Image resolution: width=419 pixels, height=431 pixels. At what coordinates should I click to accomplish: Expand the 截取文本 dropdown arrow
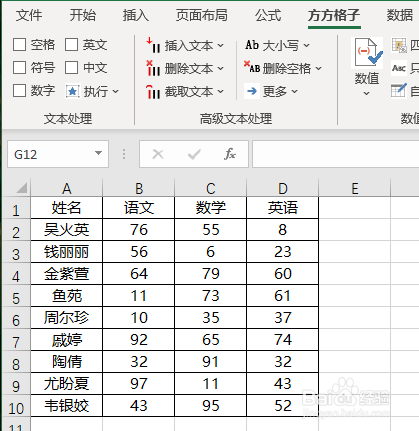[x=220, y=91]
